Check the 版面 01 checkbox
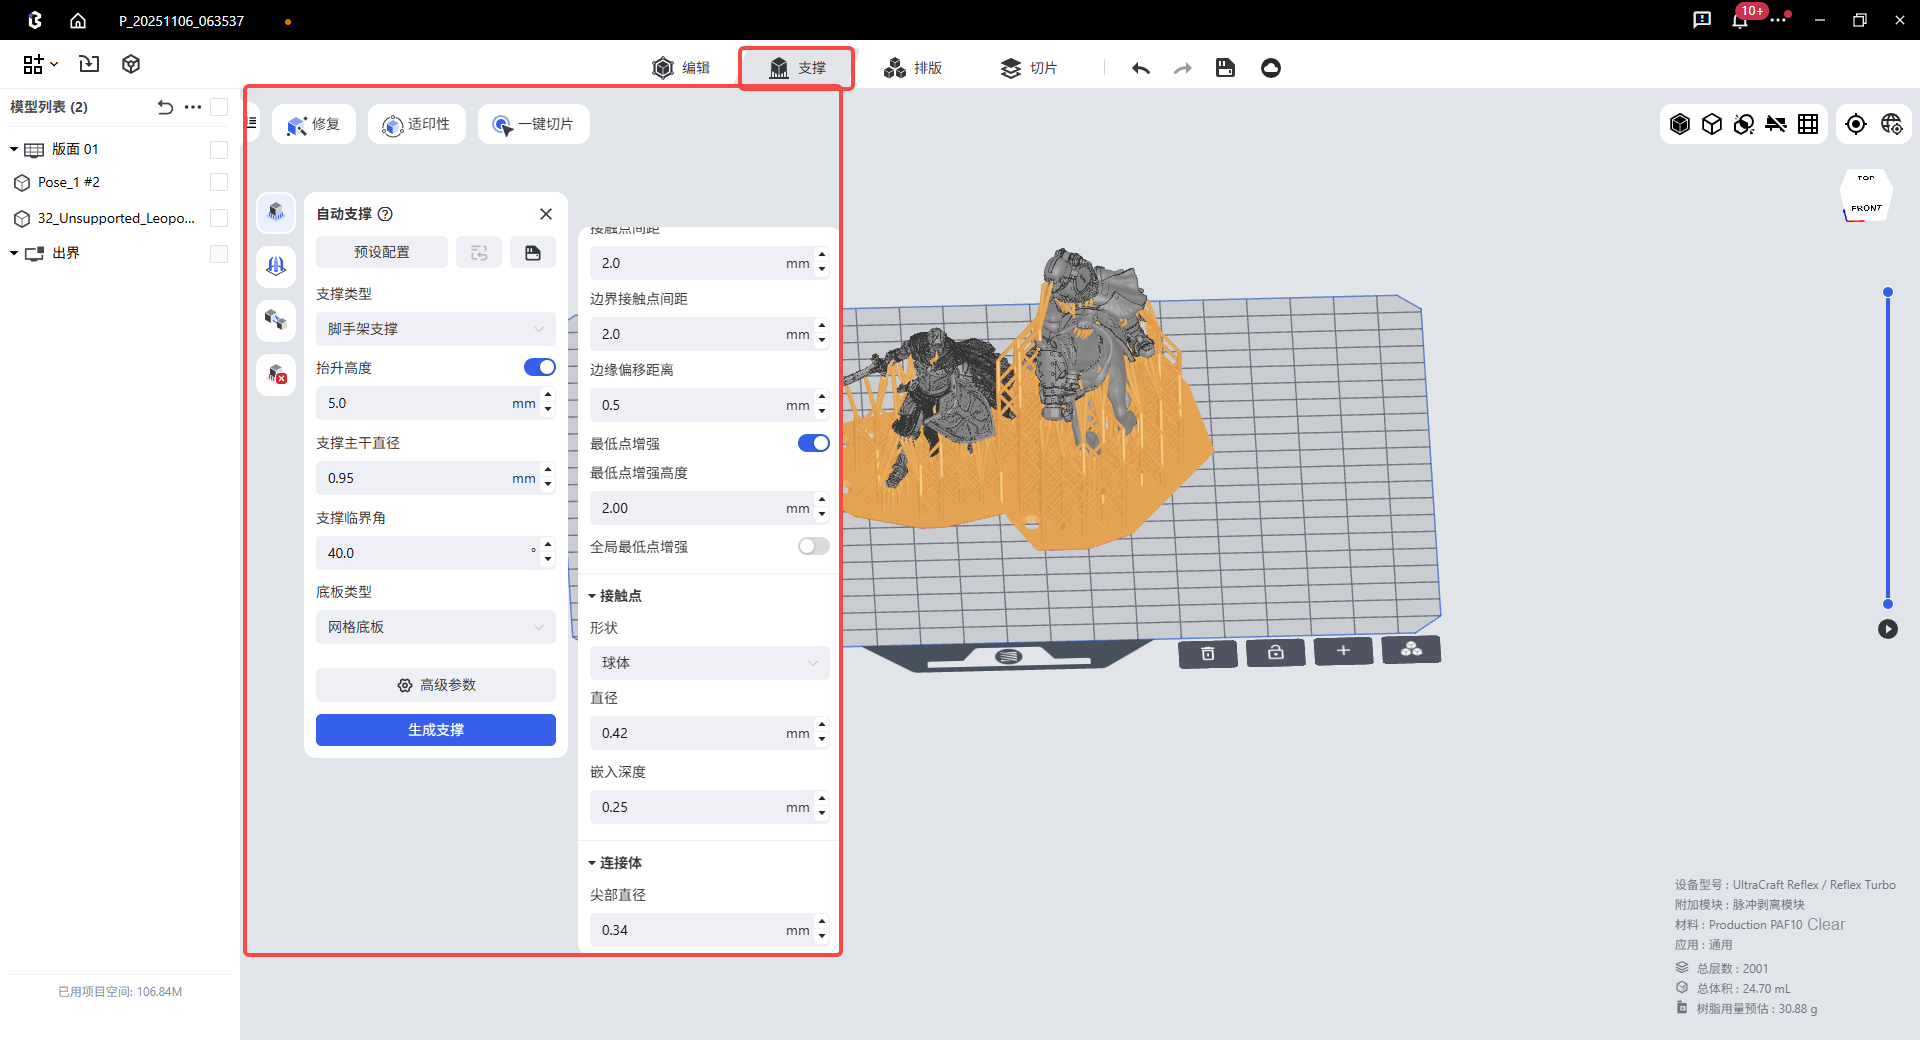The width and height of the screenshot is (1920, 1040). coord(219,150)
